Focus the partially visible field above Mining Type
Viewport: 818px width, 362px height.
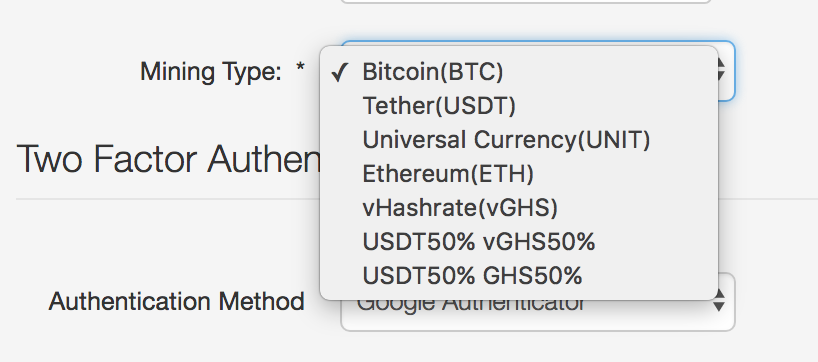(525, 2)
